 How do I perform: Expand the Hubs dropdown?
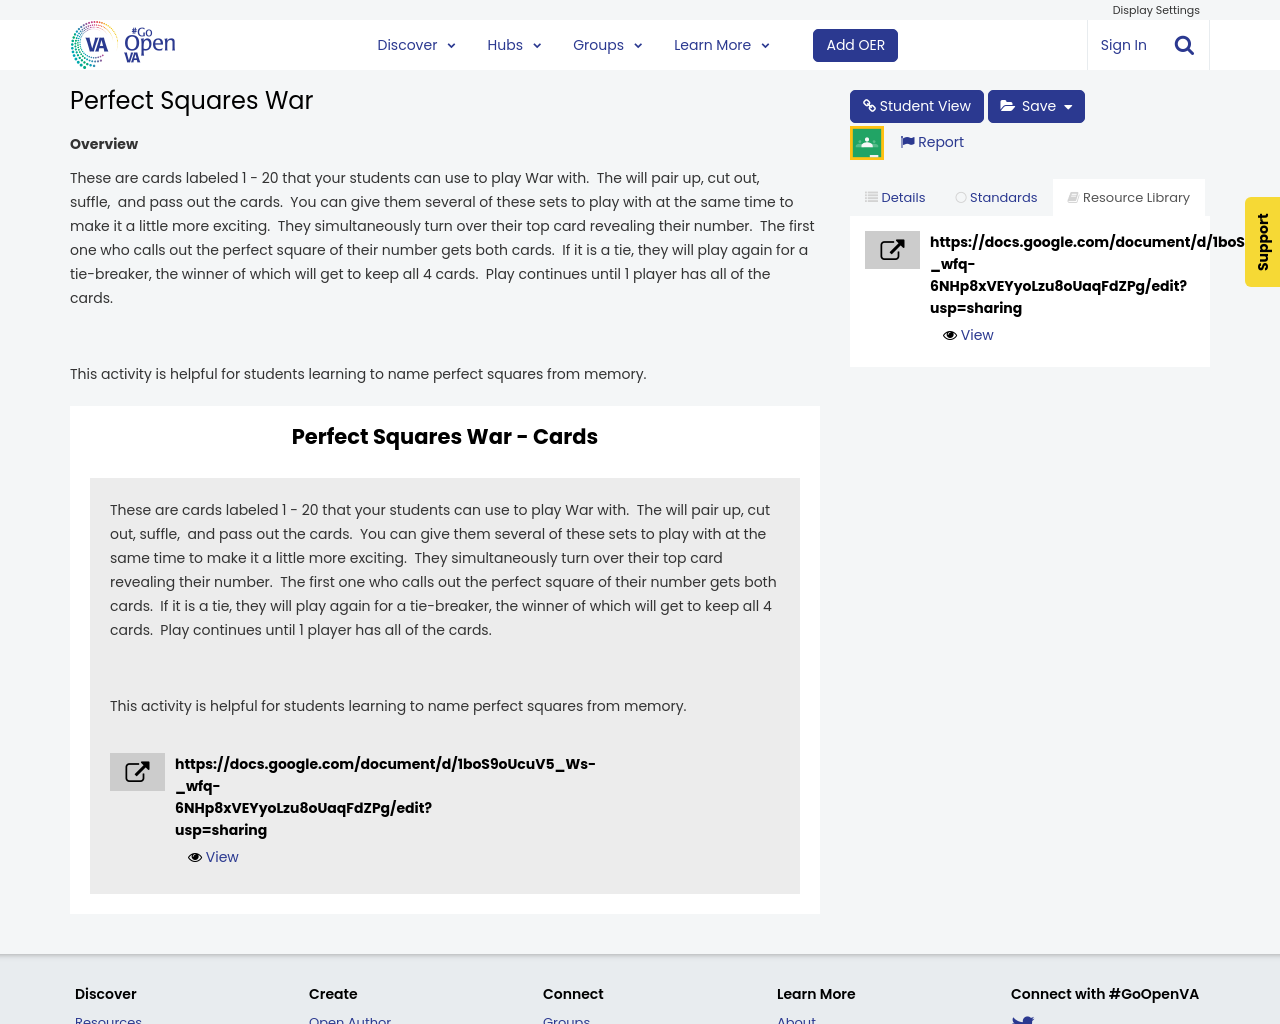514,45
